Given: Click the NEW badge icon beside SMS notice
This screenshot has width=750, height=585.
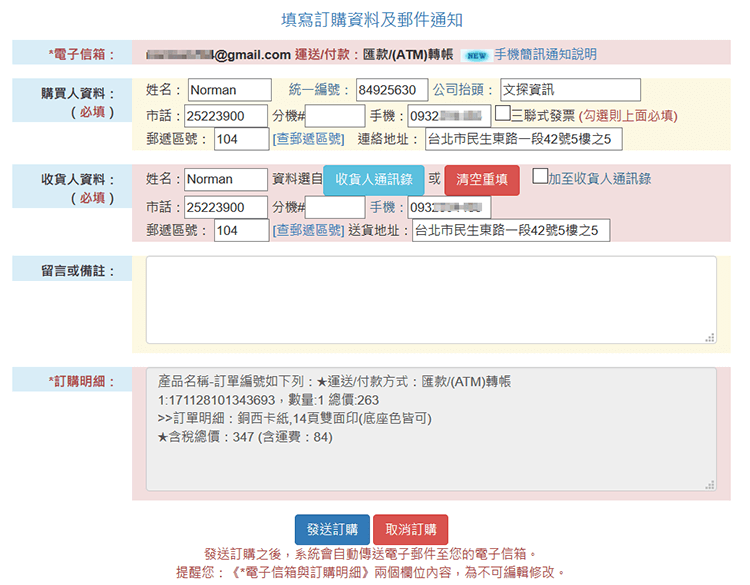Looking at the screenshot, I should click(476, 55).
